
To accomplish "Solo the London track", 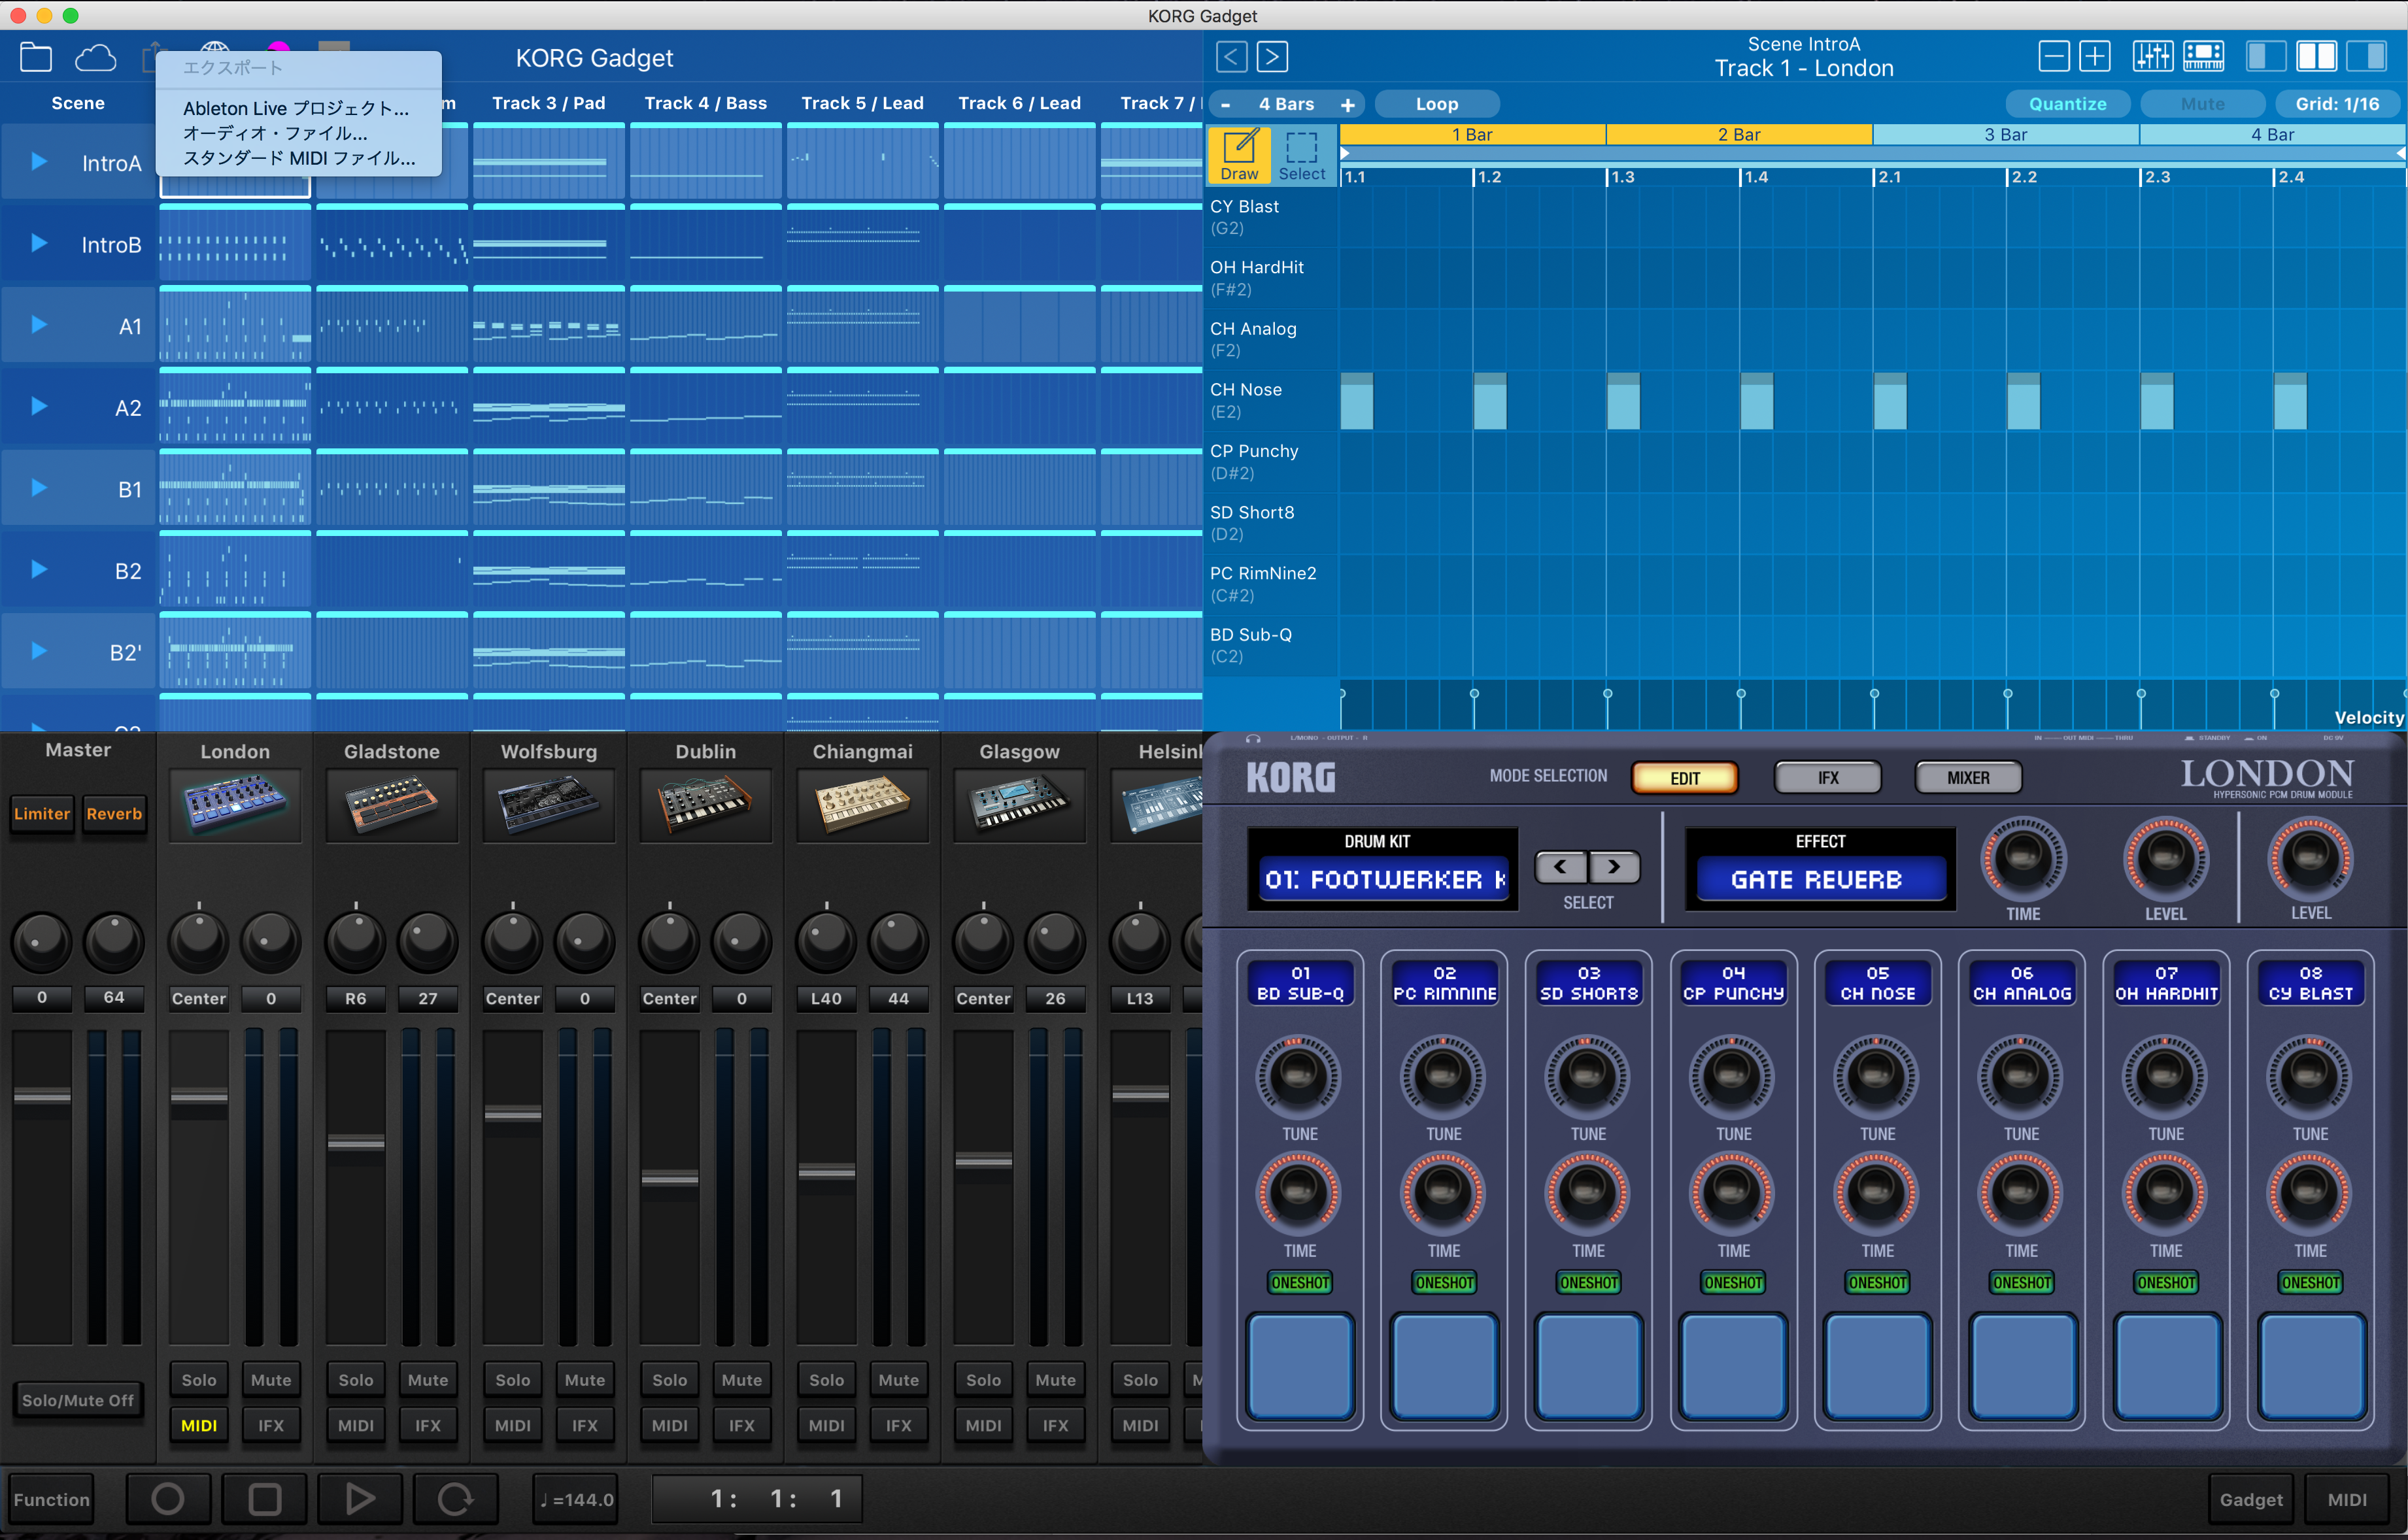I will click(x=199, y=1380).
